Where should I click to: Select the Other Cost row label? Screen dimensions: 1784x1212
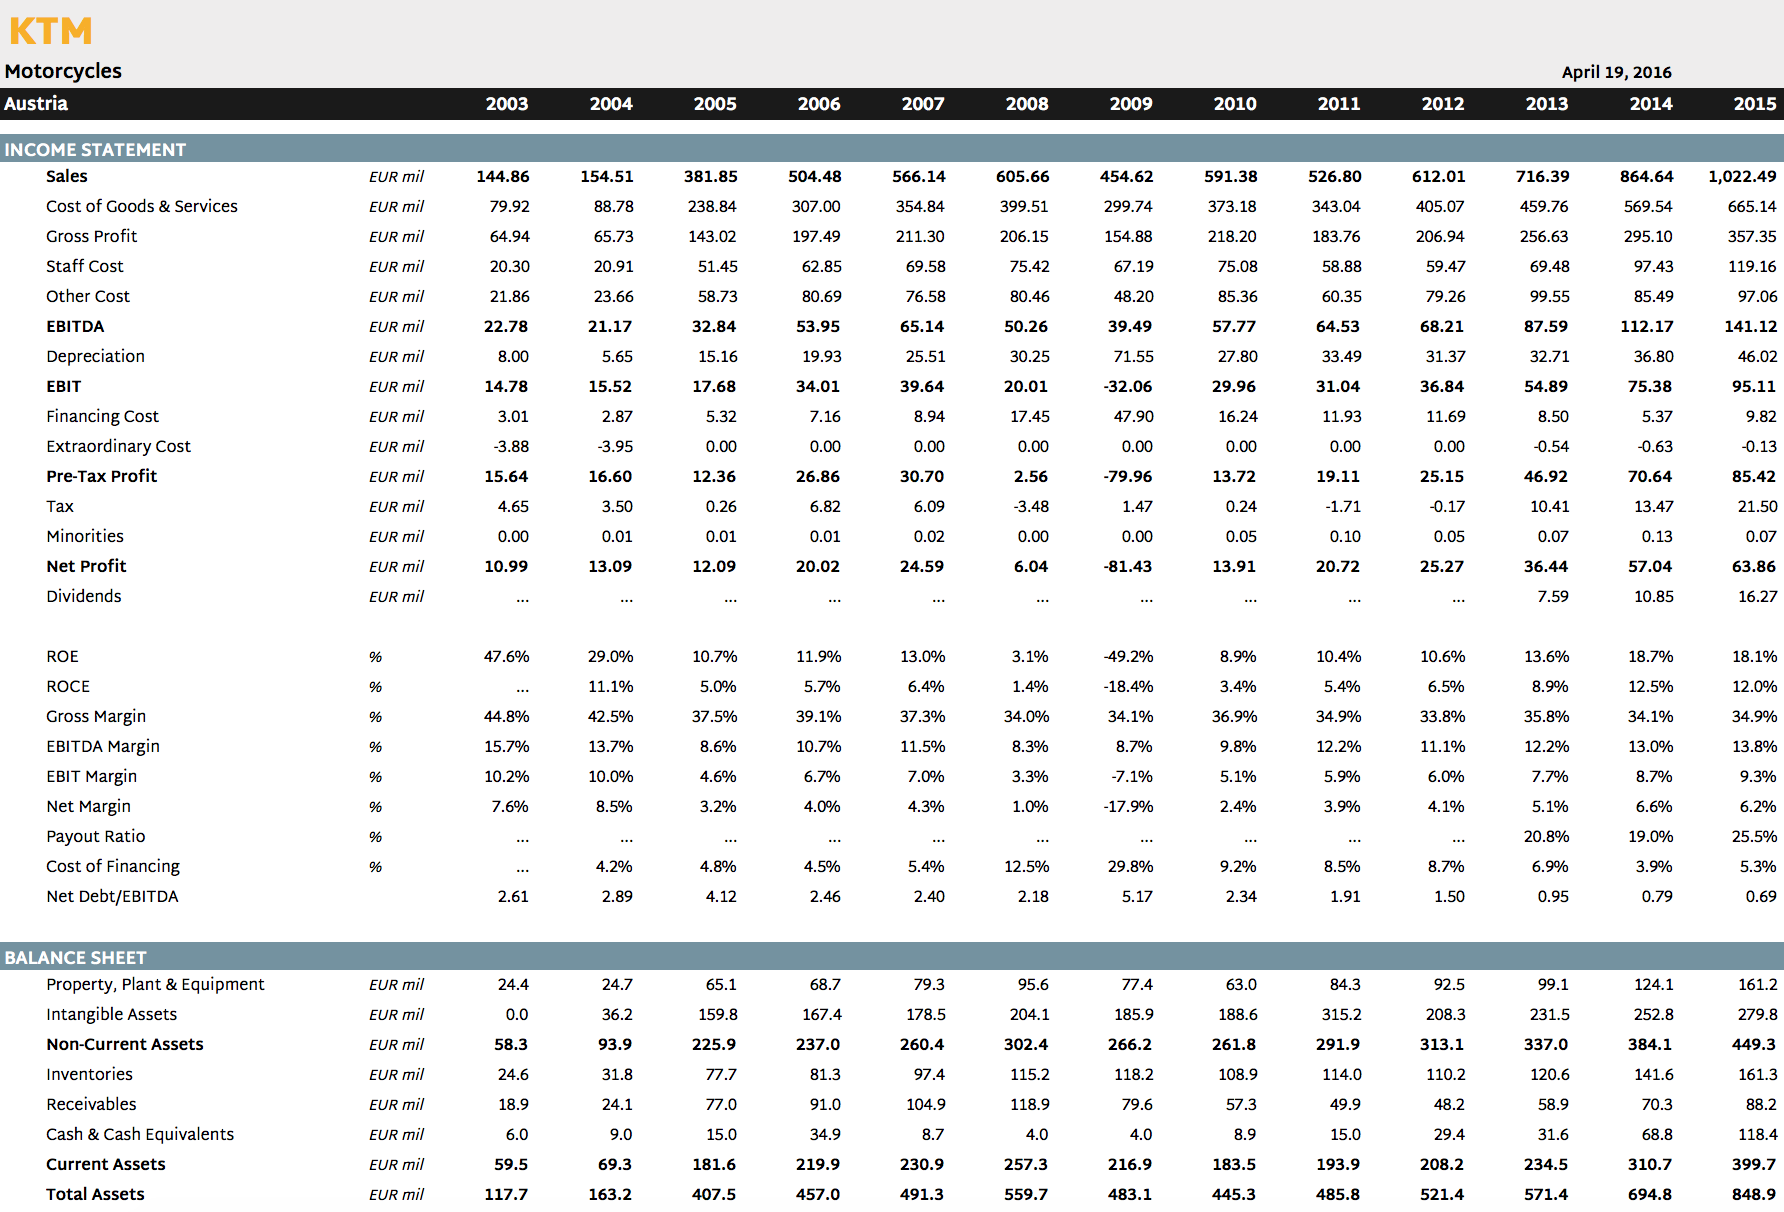click(88, 296)
